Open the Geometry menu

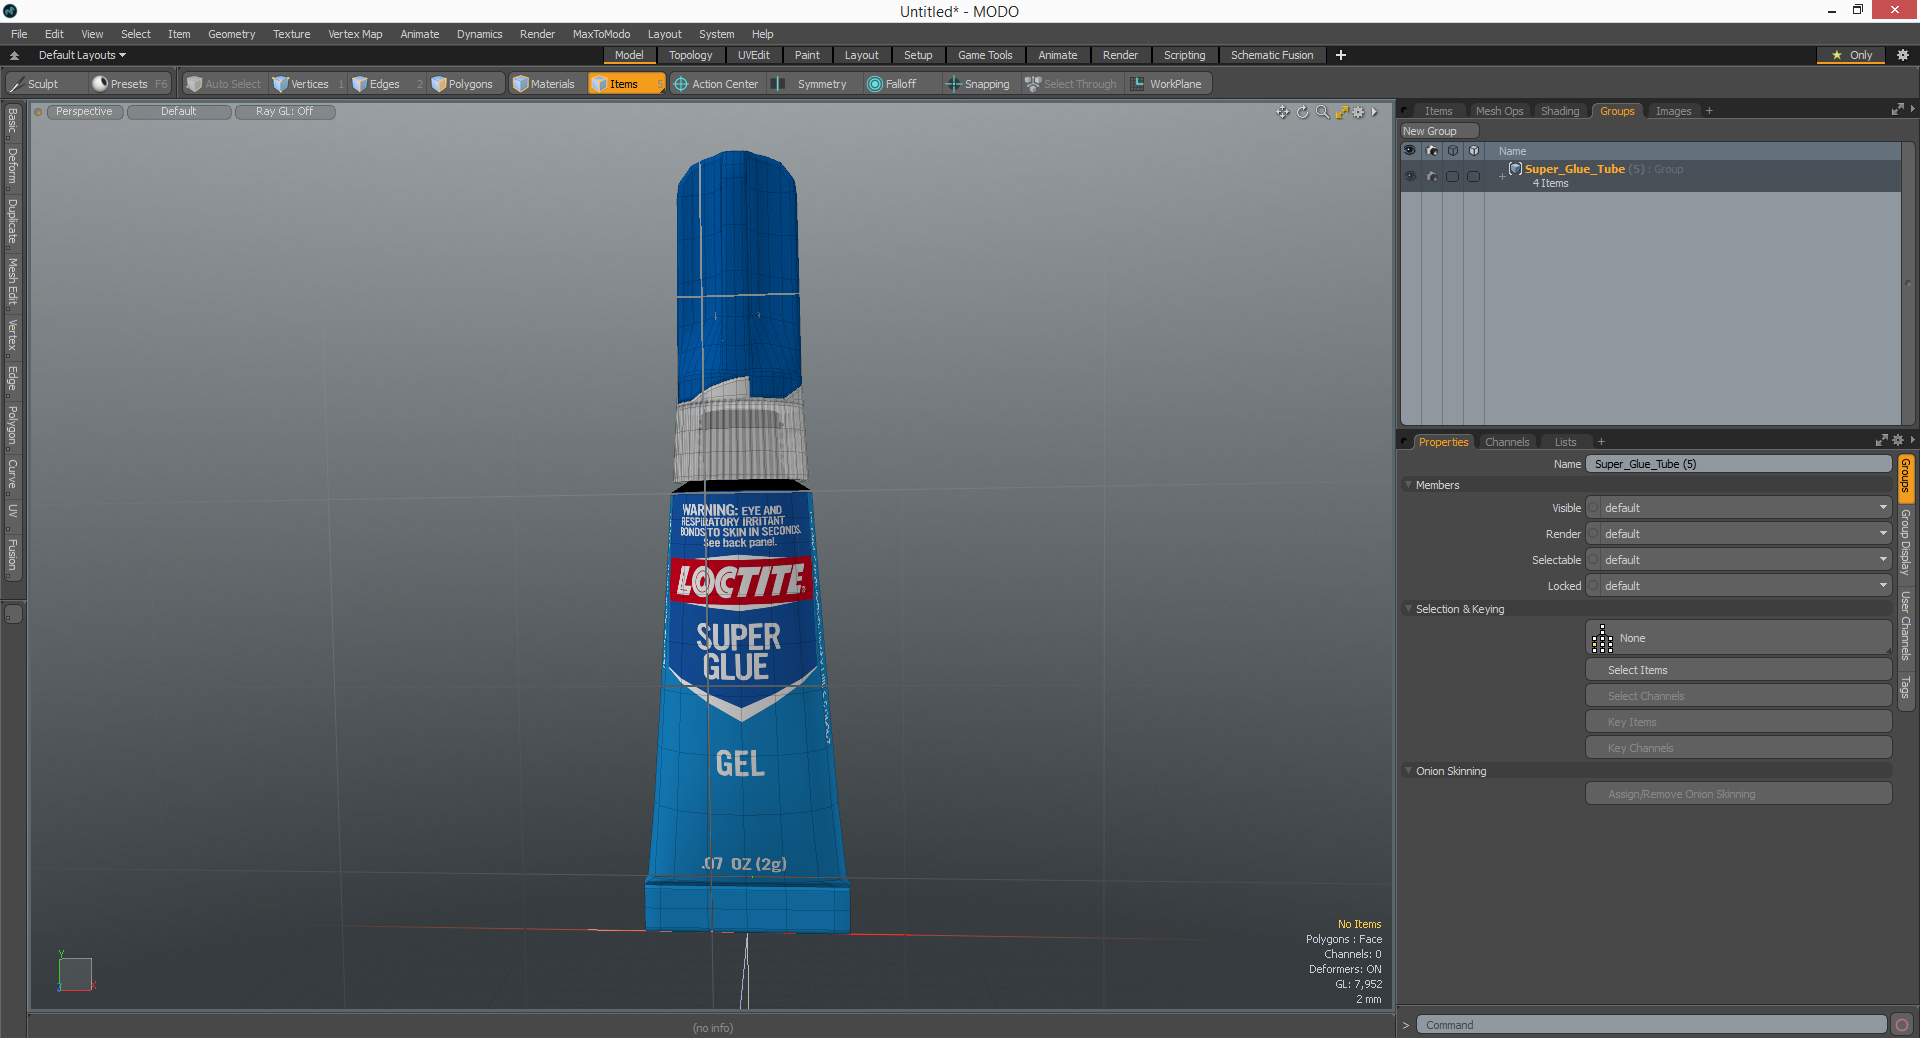click(231, 34)
